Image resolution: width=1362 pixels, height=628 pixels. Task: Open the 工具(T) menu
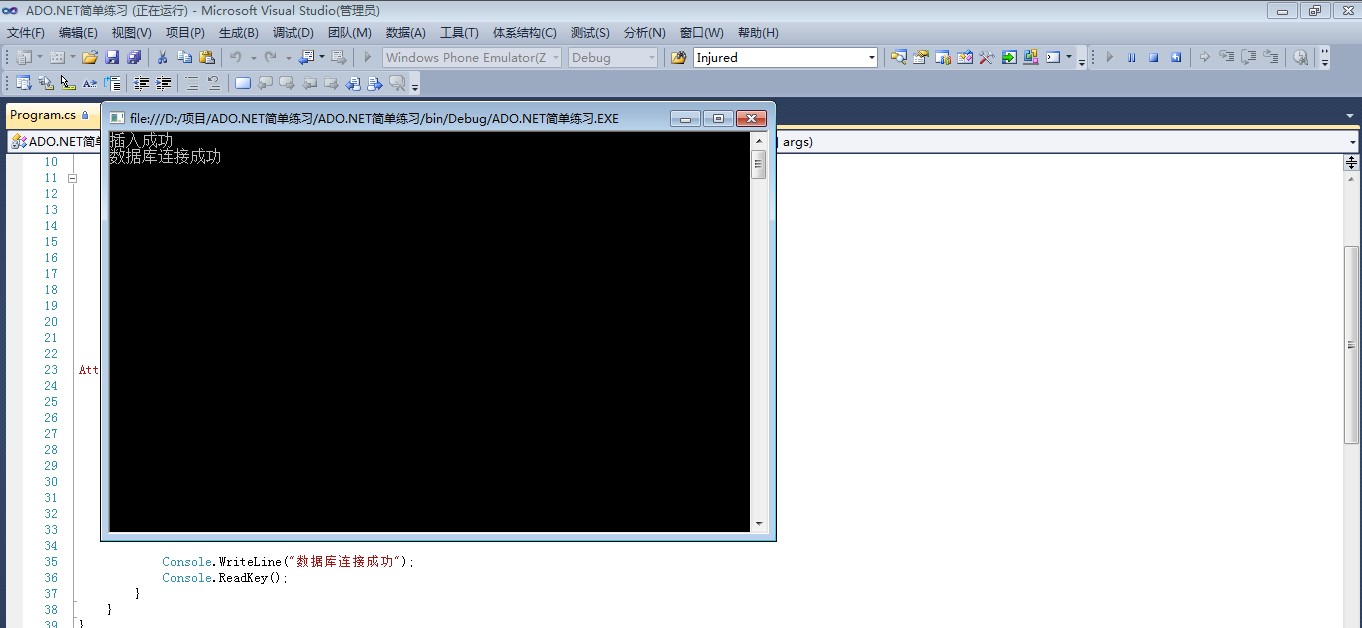click(459, 33)
